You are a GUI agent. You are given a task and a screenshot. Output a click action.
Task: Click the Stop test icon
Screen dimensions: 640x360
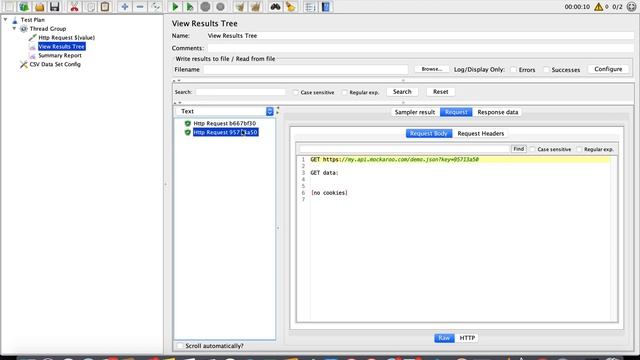tap(205, 7)
